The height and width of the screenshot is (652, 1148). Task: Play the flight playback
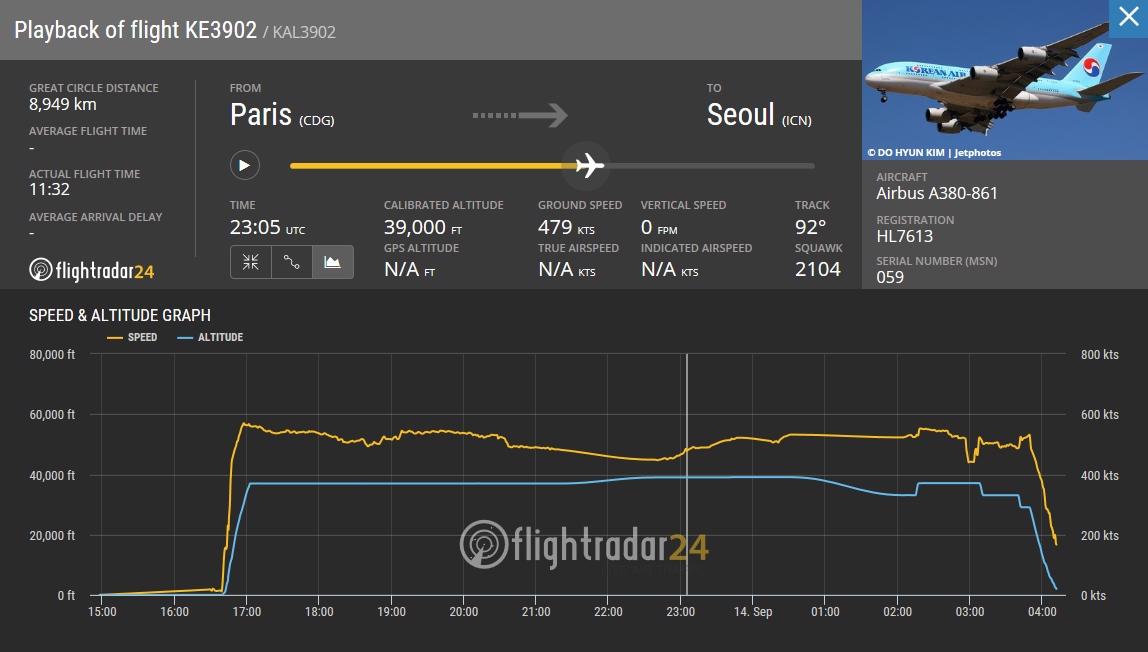(245, 165)
